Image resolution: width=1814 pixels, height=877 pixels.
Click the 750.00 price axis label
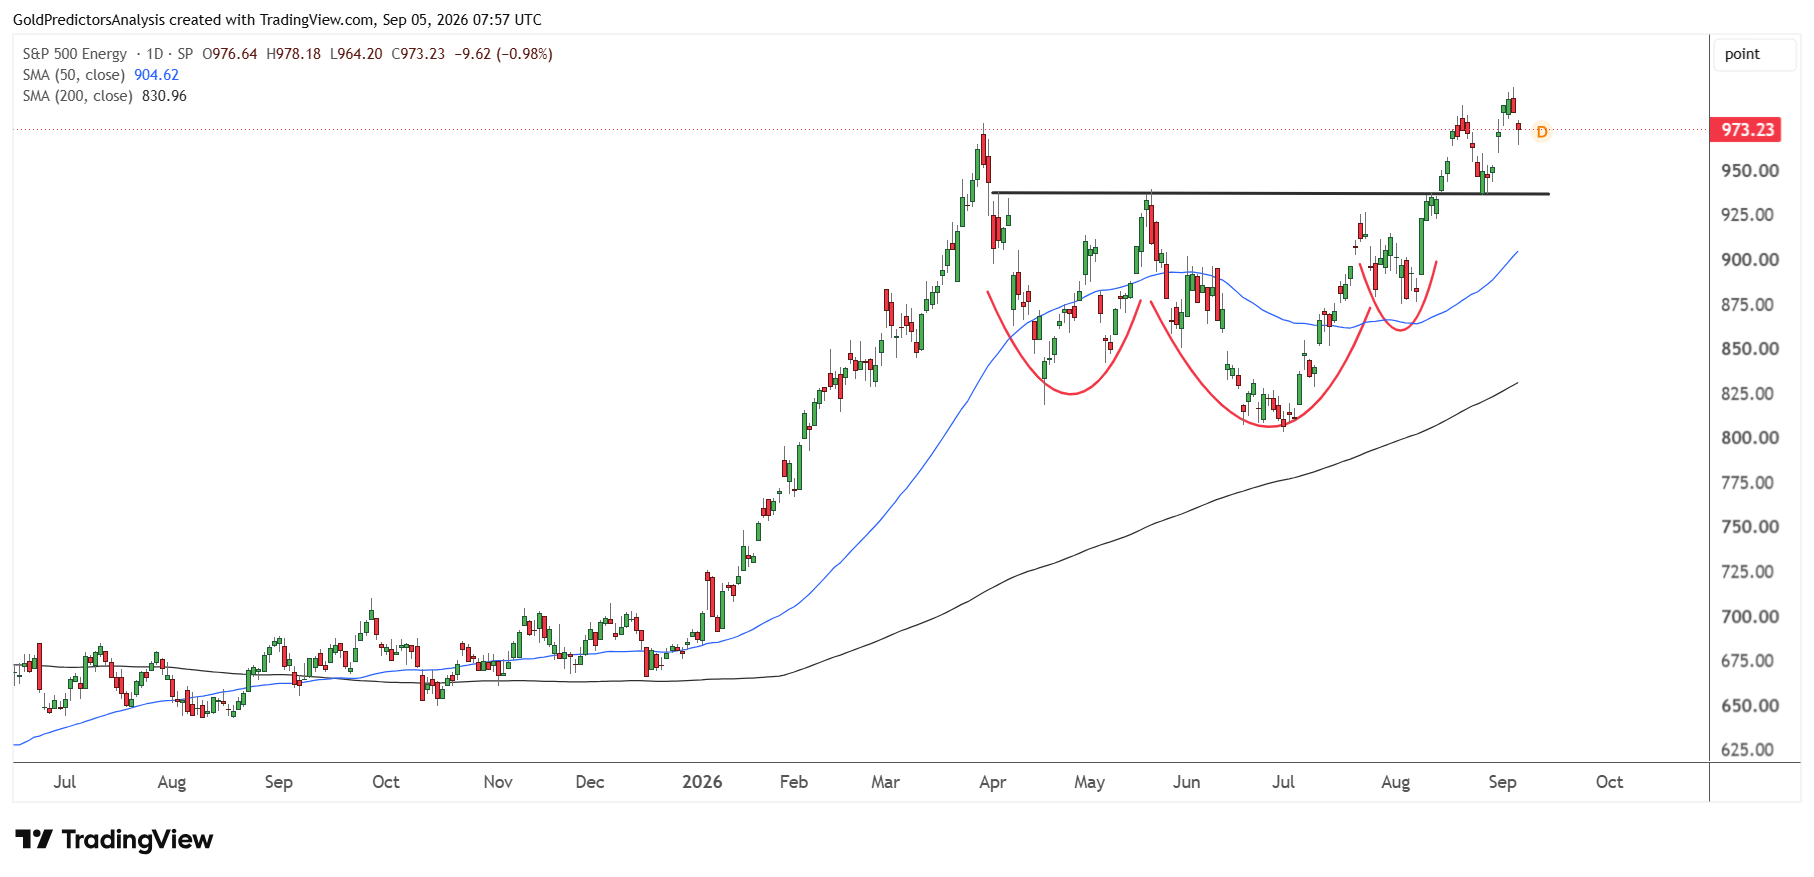pyautogui.click(x=1750, y=527)
